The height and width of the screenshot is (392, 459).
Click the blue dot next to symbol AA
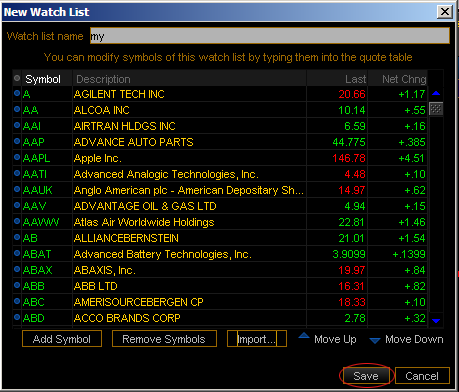[x=17, y=109]
